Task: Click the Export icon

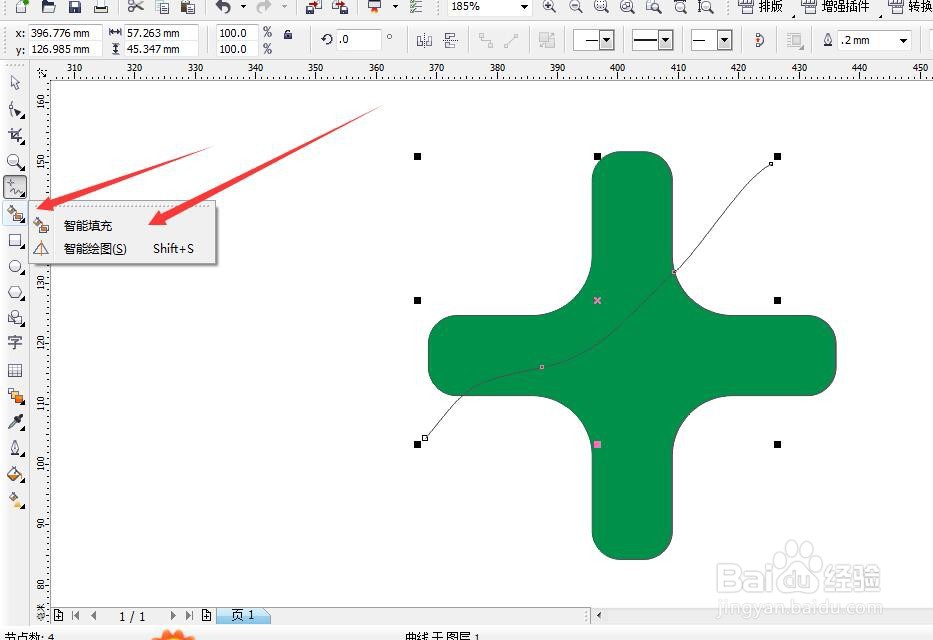Action: point(340,7)
